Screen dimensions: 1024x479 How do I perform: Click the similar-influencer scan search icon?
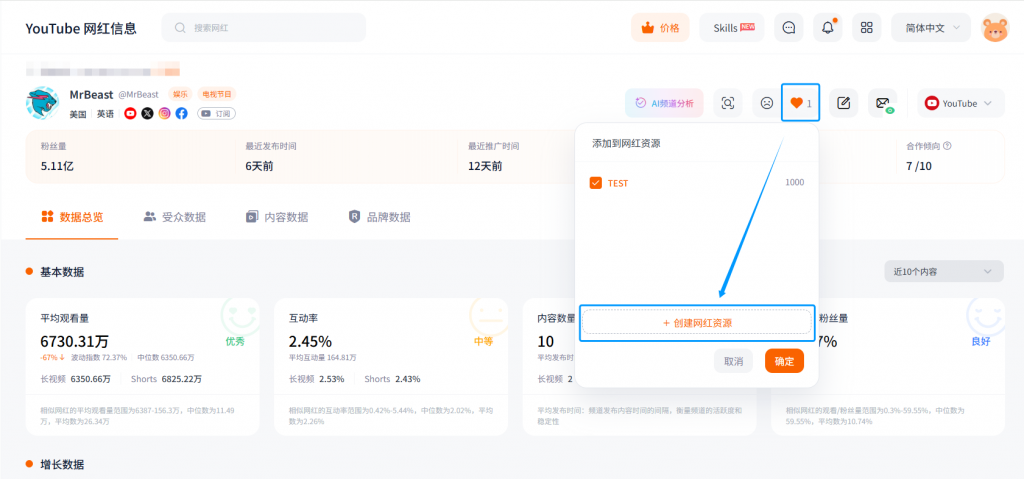pos(728,103)
